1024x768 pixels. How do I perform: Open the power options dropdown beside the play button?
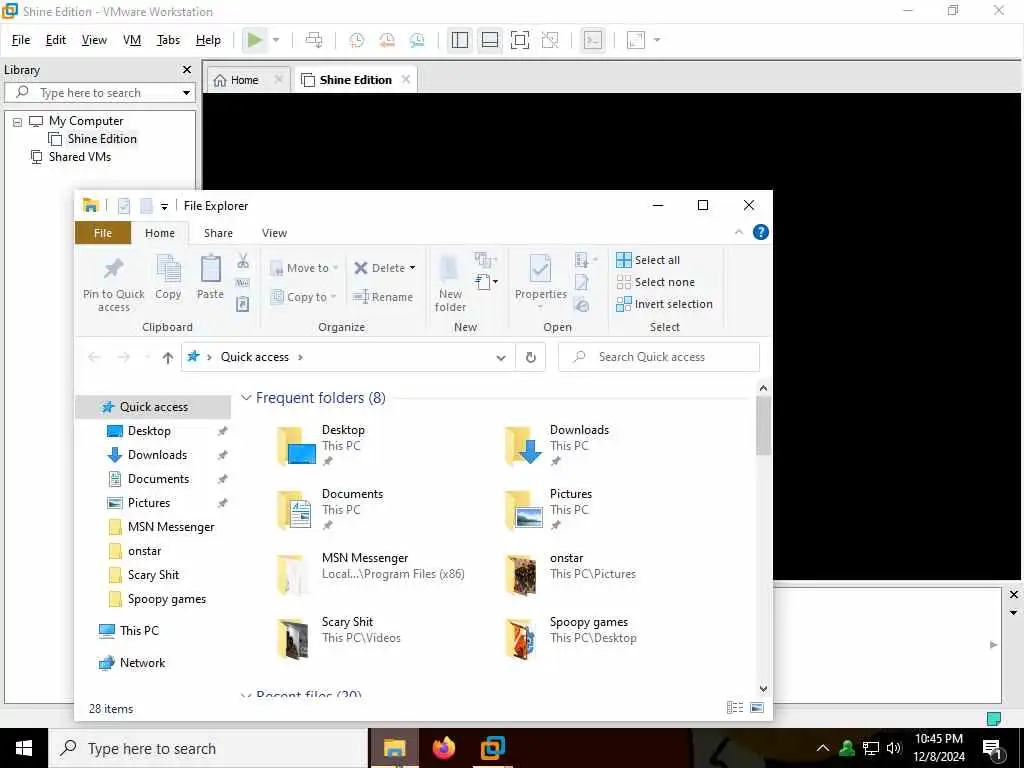point(276,40)
